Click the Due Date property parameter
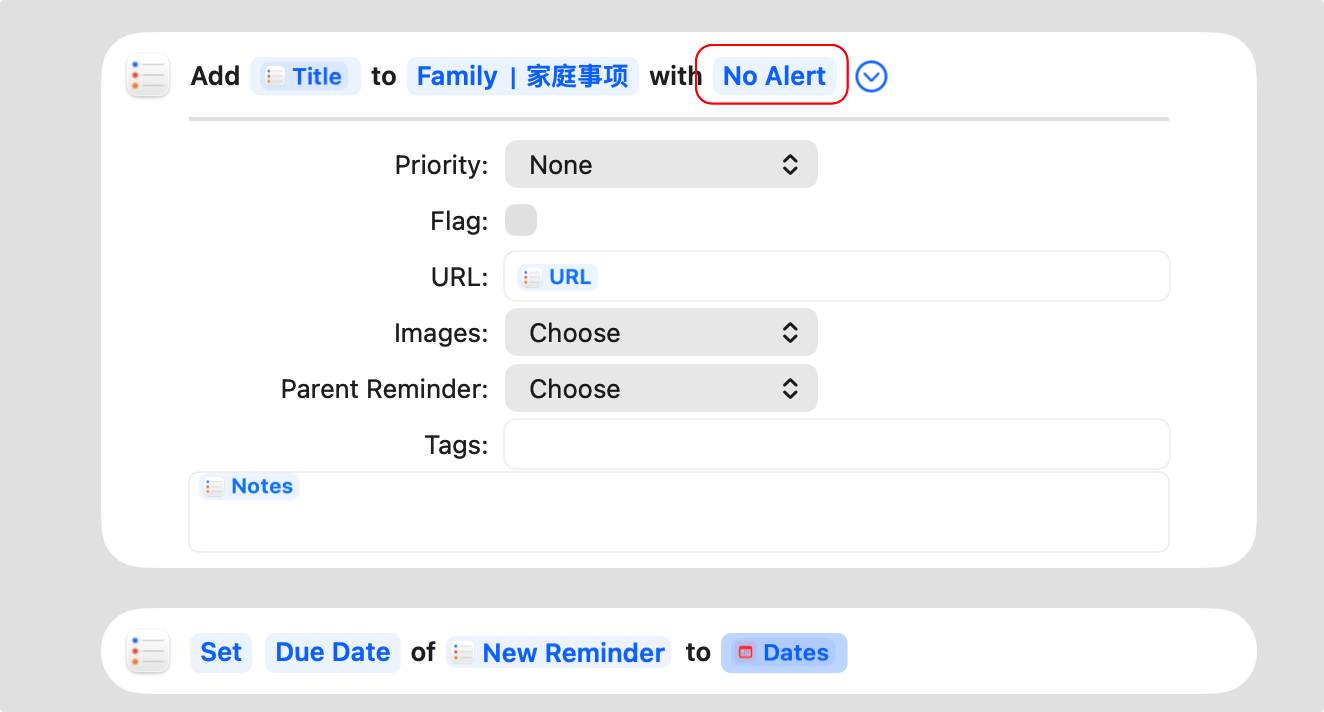Viewport: 1324px width, 712px height. pos(332,653)
